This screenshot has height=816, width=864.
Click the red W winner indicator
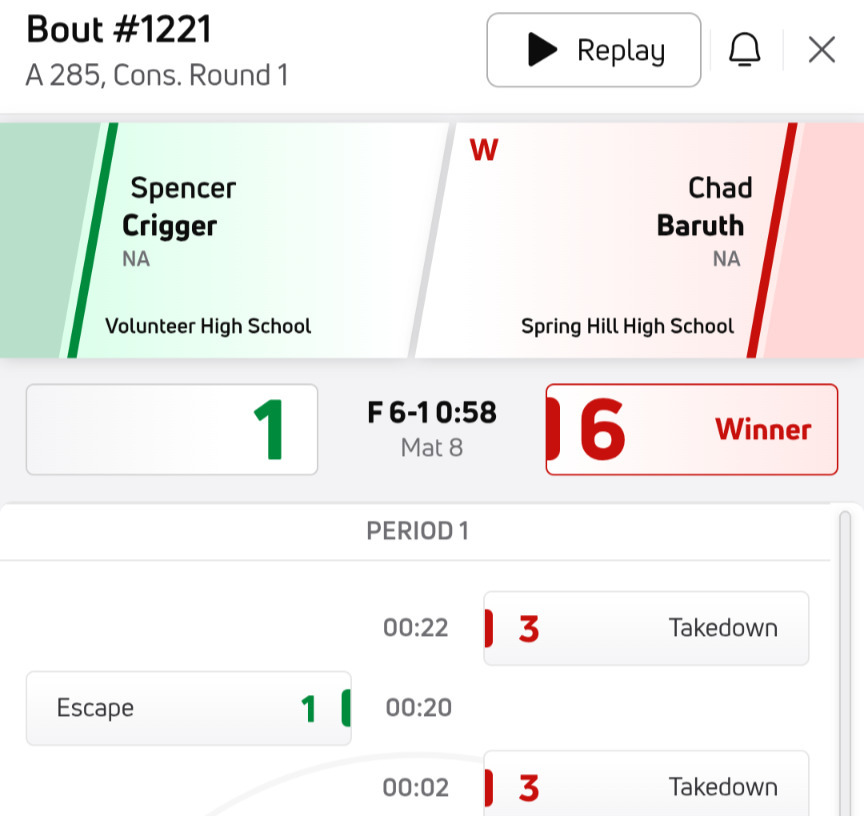484,150
